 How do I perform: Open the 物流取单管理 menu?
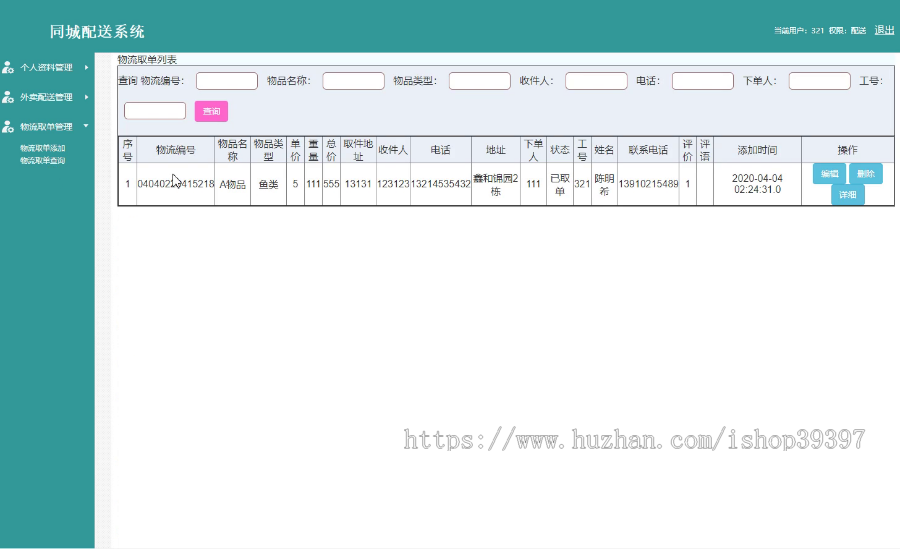(46, 127)
